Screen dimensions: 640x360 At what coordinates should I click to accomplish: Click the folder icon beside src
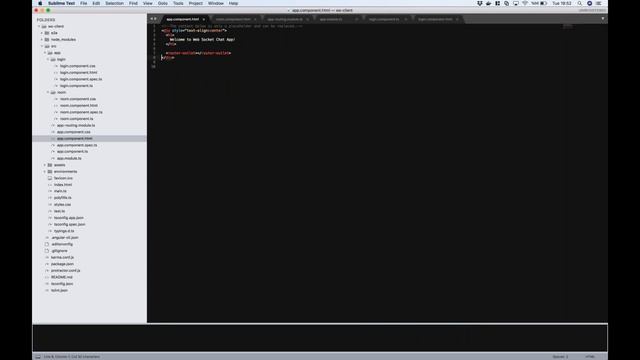click(47, 46)
